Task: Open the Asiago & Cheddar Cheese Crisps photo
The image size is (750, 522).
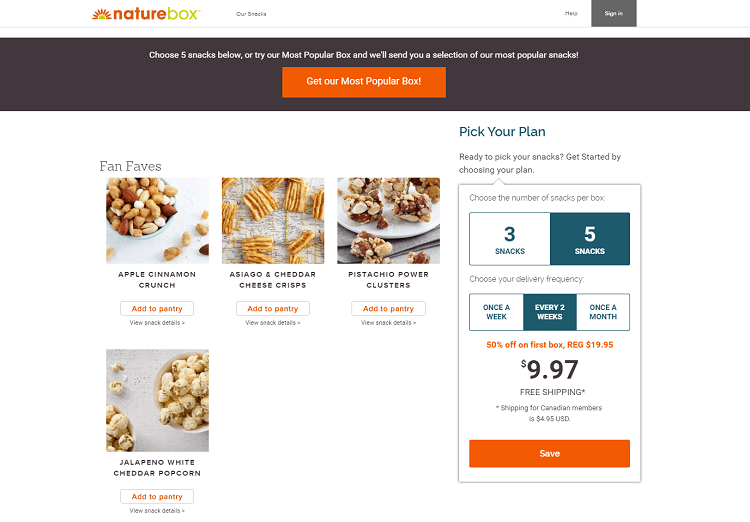Action: point(273,220)
